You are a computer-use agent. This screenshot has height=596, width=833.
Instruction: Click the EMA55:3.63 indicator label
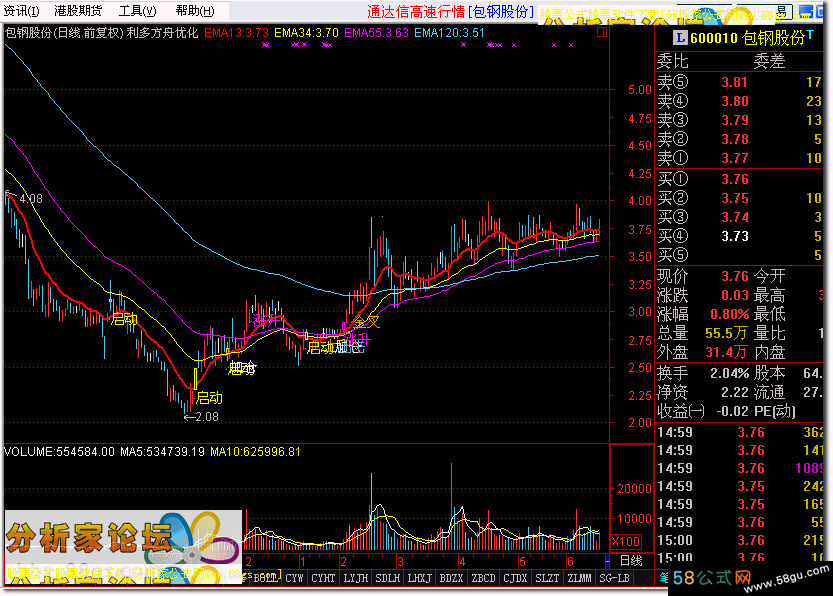(x=377, y=33)
